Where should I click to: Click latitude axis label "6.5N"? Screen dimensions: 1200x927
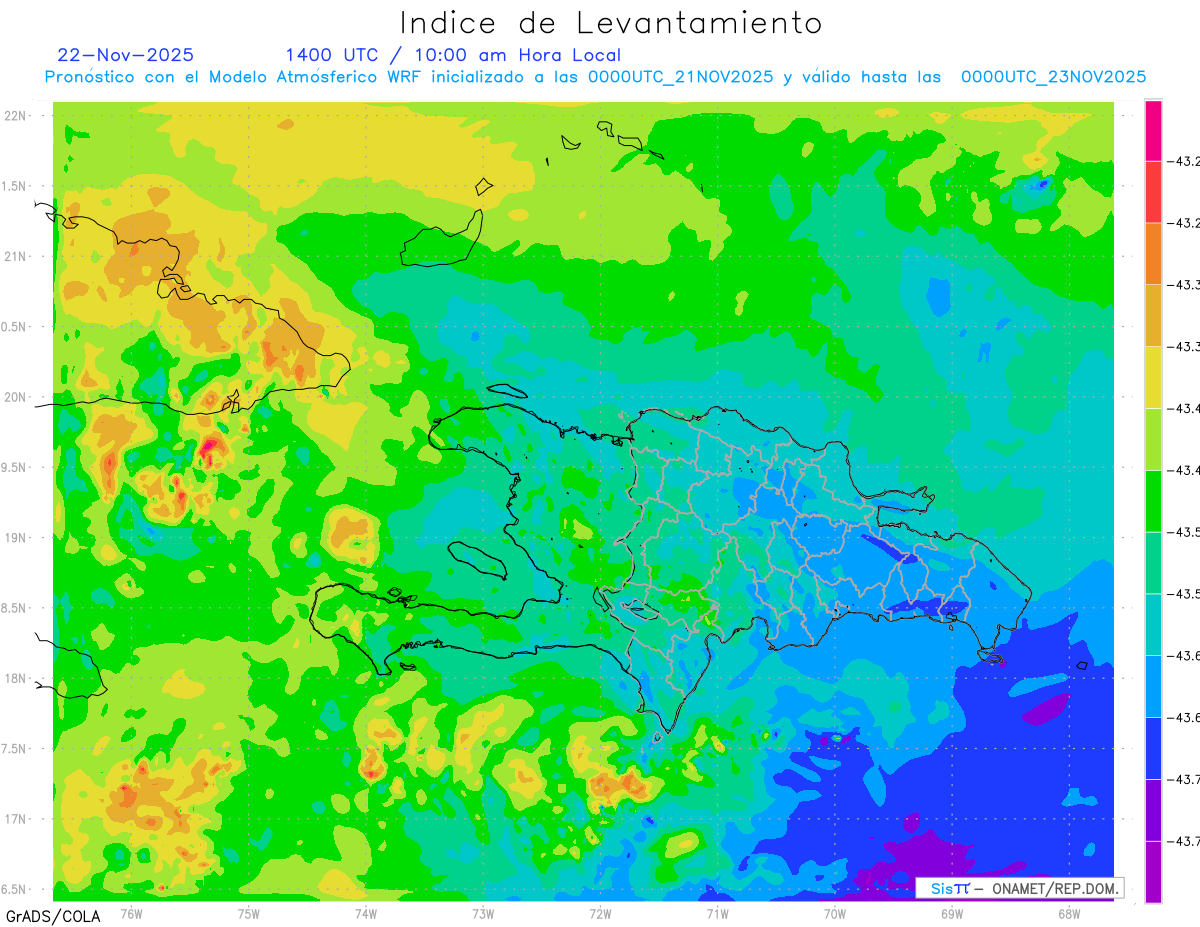point(14,889)
